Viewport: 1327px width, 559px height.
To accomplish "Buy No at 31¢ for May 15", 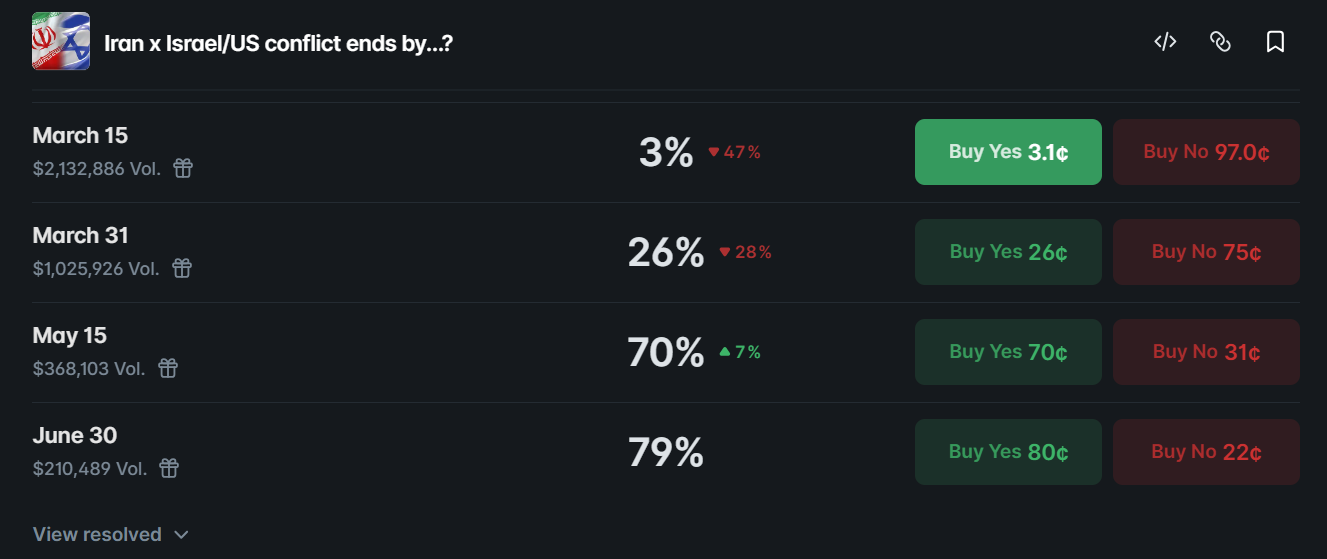I will click(1206, 352).
